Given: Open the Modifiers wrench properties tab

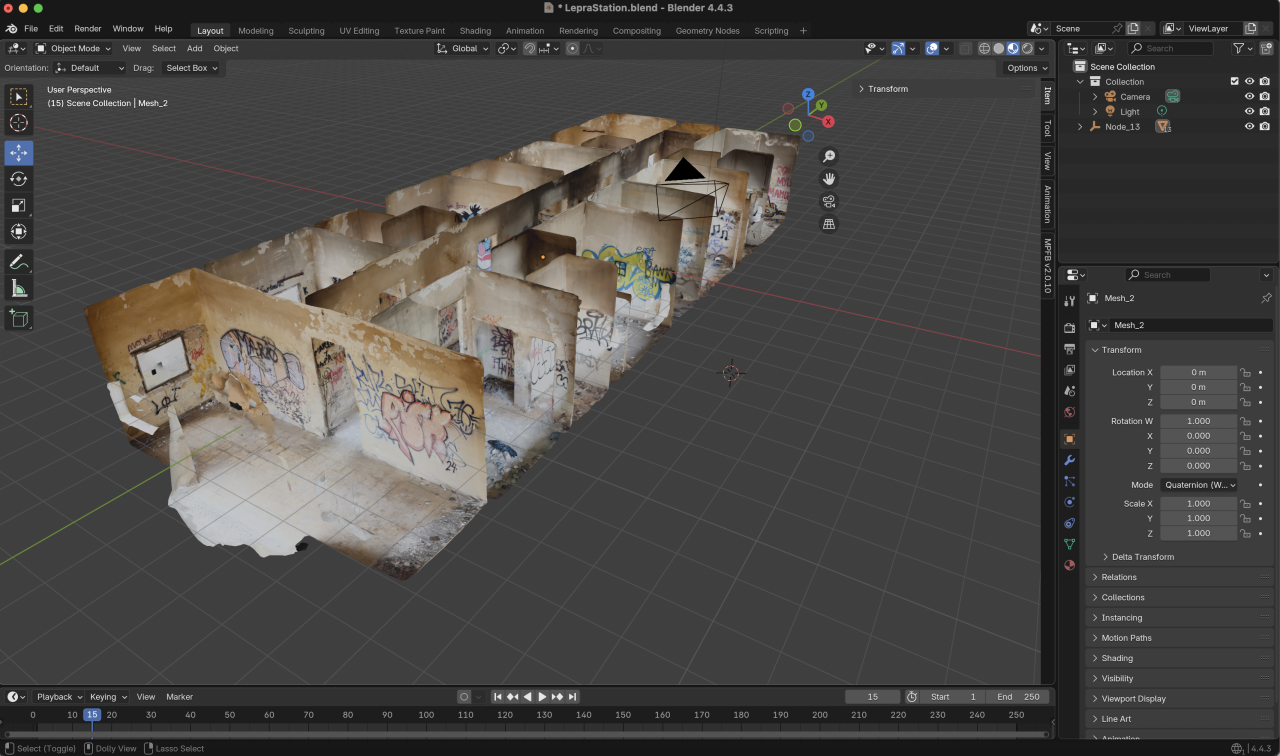Looking at the screenshot, I should click(x=1069, y=460).
